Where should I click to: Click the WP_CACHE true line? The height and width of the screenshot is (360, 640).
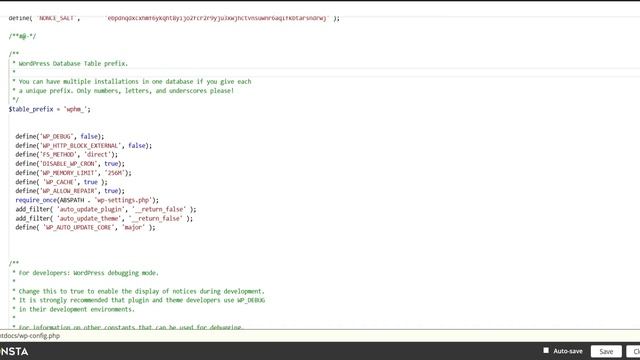pyautogui.click(x=62, y=182)
